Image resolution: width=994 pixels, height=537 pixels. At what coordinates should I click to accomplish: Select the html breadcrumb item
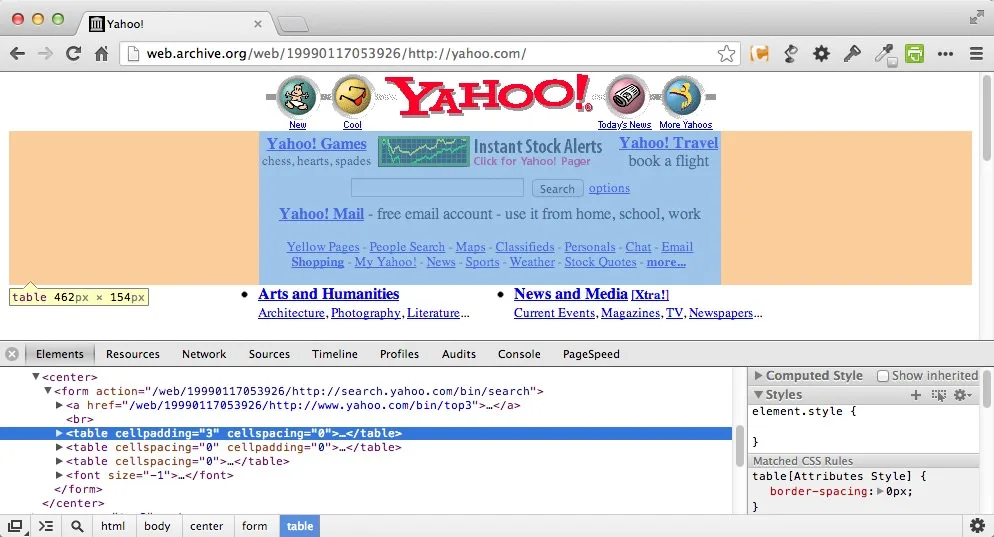pyautogui.click(x=113, y=526)
